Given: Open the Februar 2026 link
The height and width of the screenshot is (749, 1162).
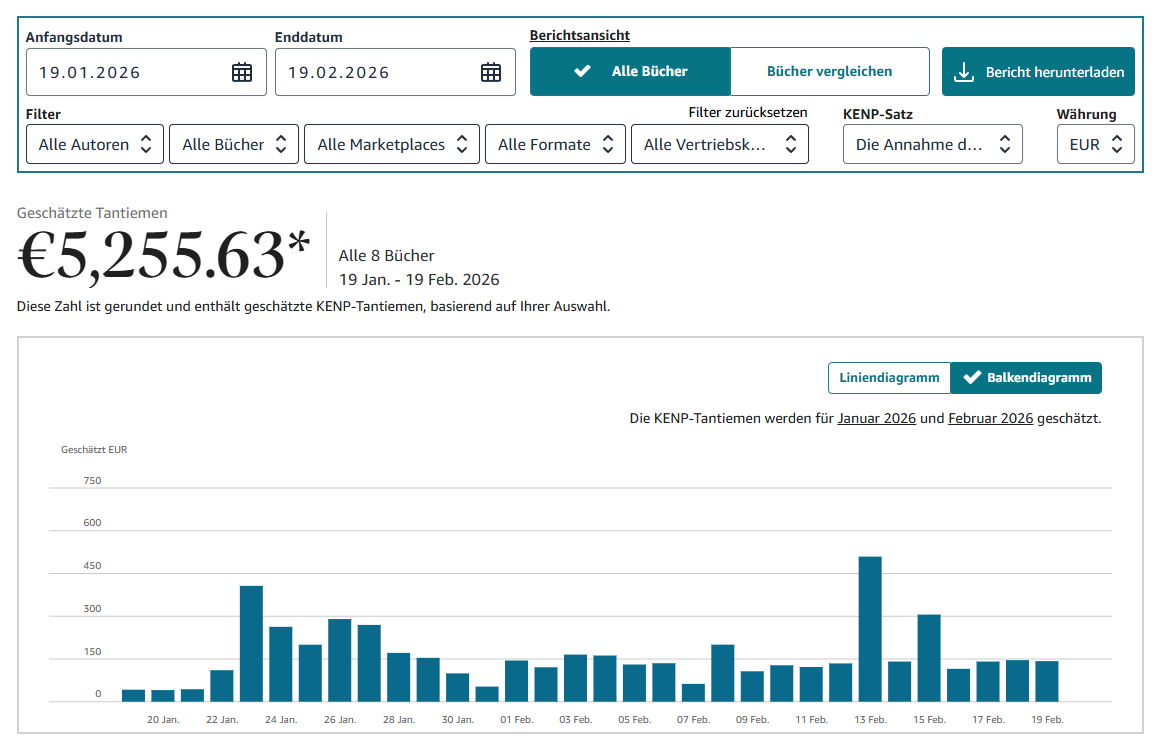Looking at the screenshot, I should pos(991,419).
